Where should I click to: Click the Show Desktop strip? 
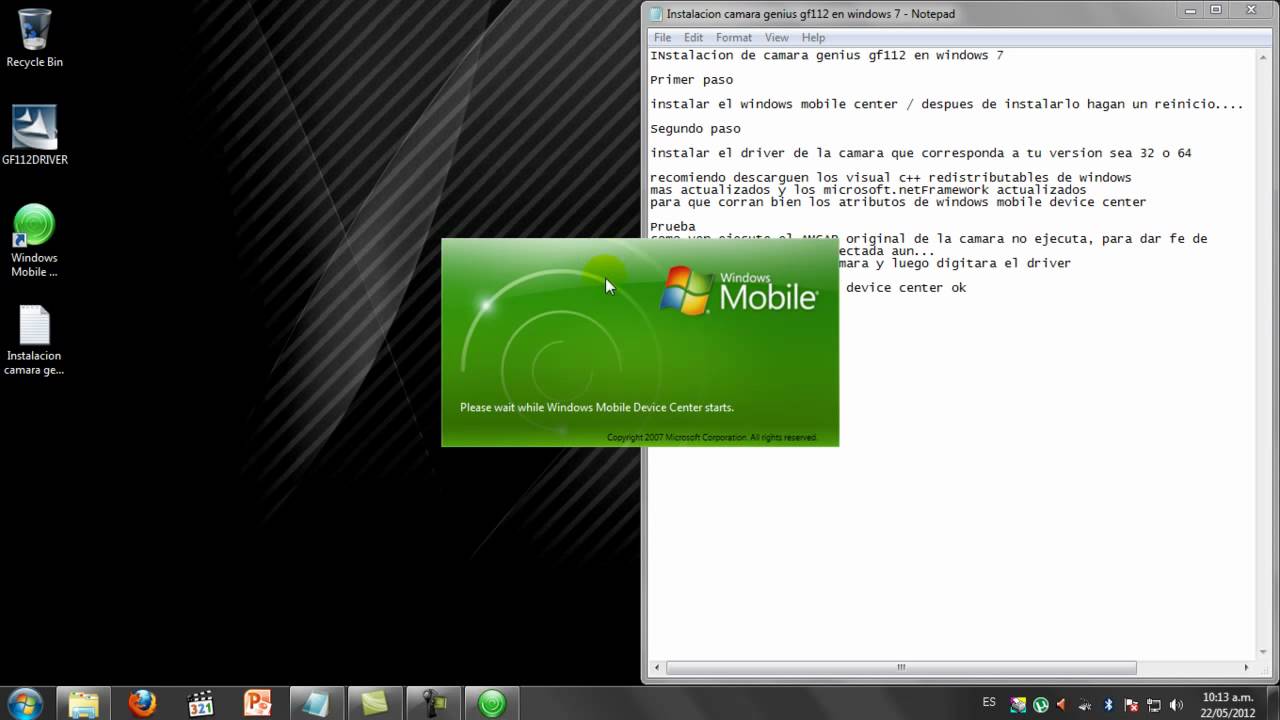point(1273,703)
